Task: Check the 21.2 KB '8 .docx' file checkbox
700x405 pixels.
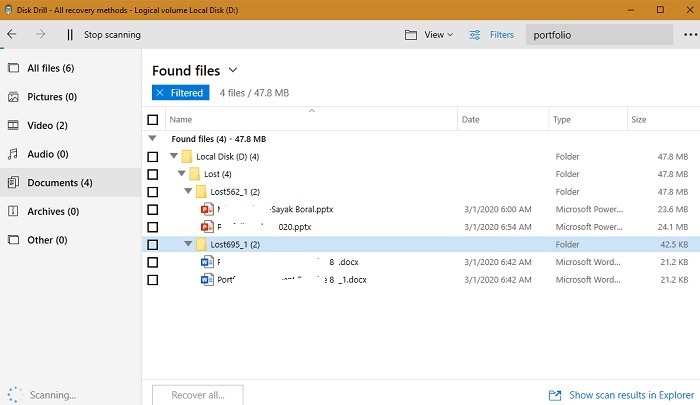Action: tap(153, 262)
